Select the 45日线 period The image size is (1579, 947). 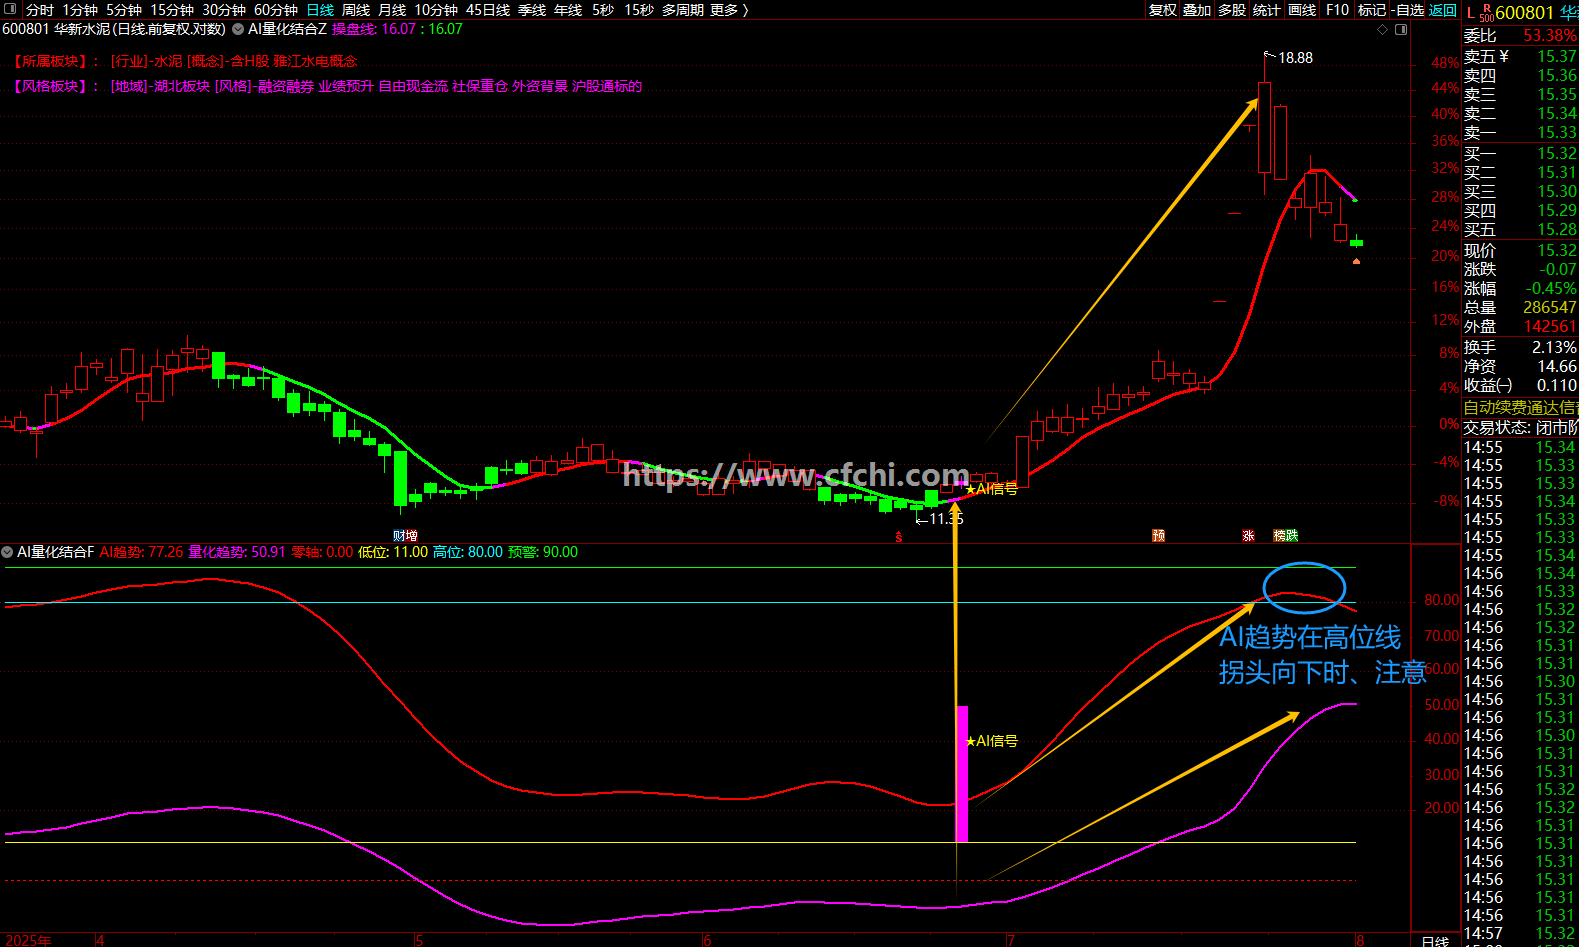[488, 10]
